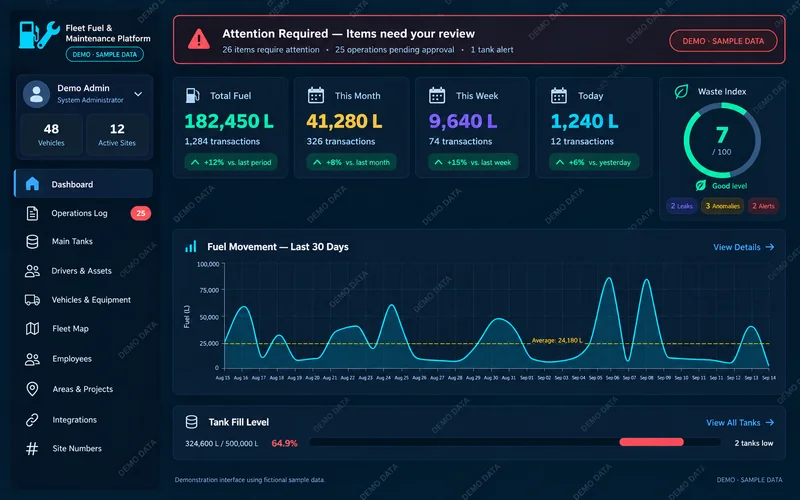The width and height of the screenshot is (800, 500).
Task: Click the red 25 badge on Operations Log
Action: [x=140, y=213]
